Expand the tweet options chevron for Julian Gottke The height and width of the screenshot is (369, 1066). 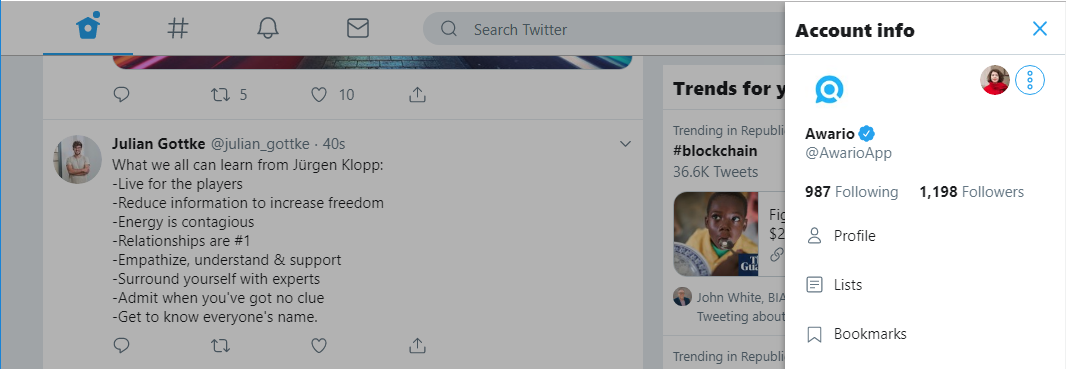(x=625, y=144)
